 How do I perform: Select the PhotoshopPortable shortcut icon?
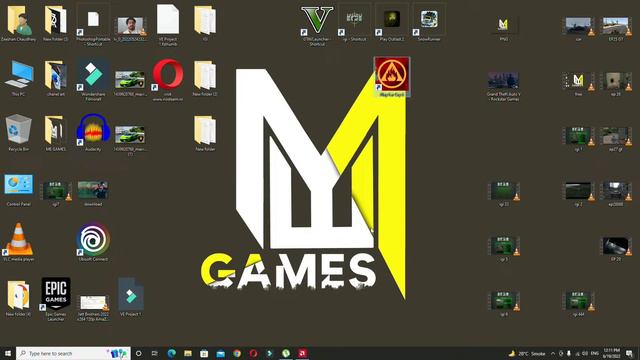click(93, 24)
